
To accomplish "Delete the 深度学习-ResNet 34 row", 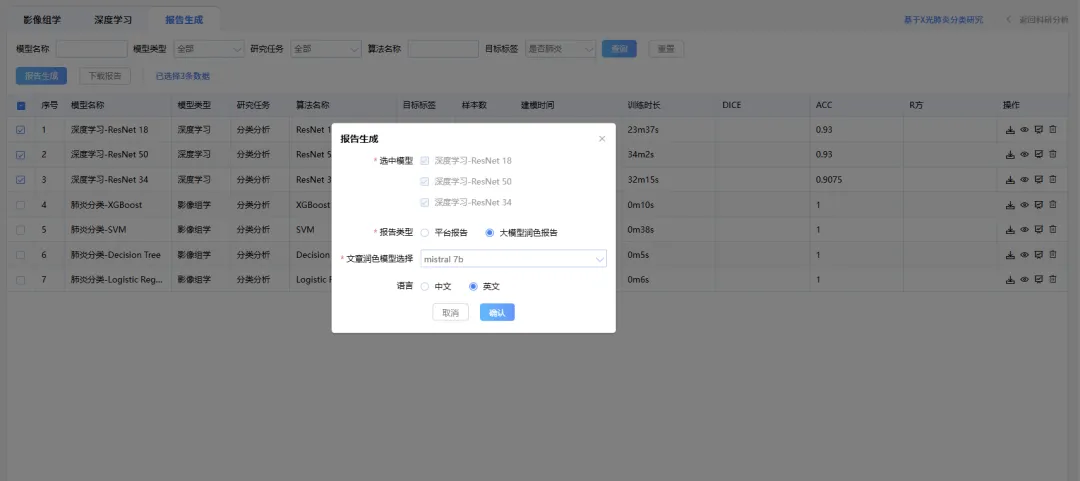I will coord(1052,180).
